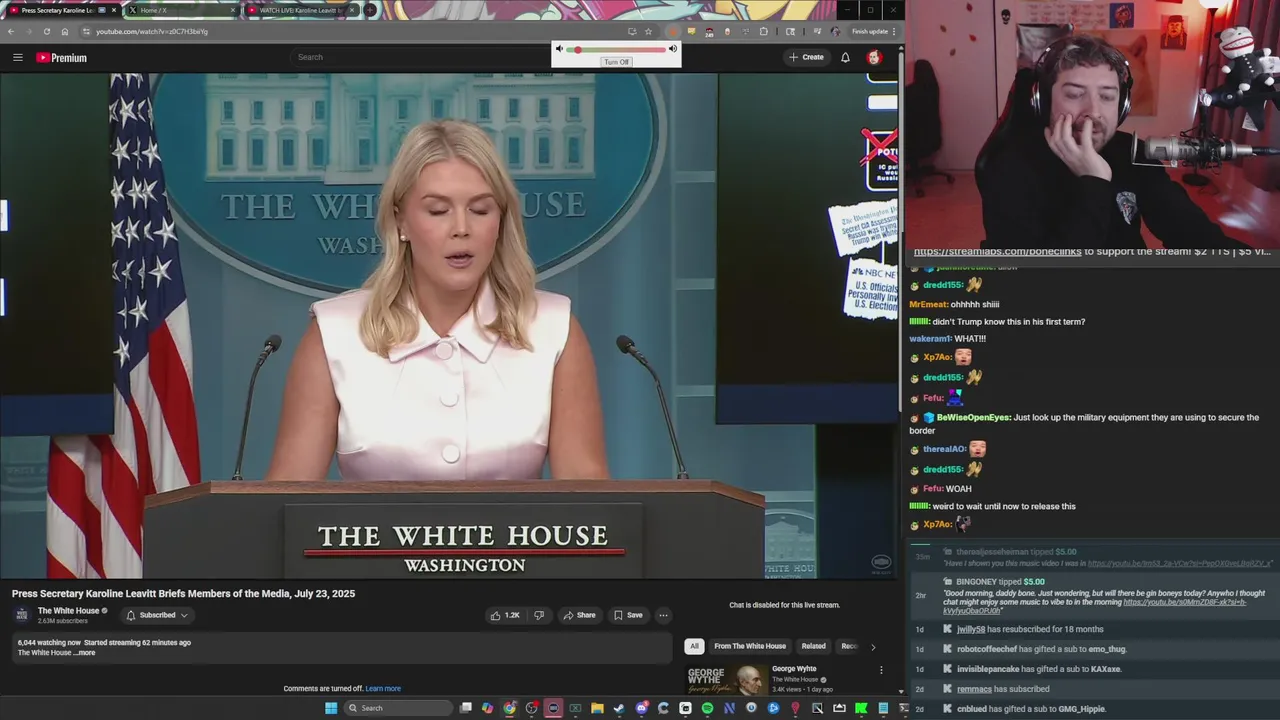Image resolution: width=1280 pixels, height=720 pixels.
Task: Open File Explorer from the taskbar
Action: click(597, 708)
